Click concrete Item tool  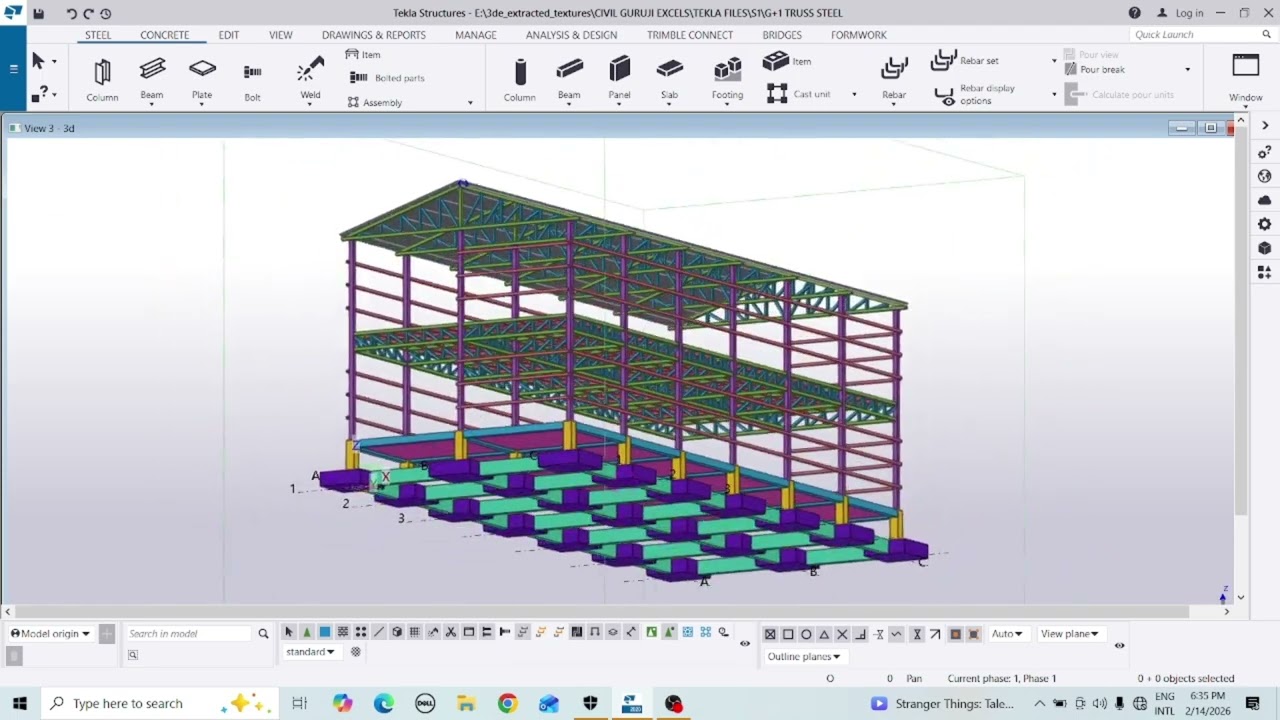click(787, 60)
